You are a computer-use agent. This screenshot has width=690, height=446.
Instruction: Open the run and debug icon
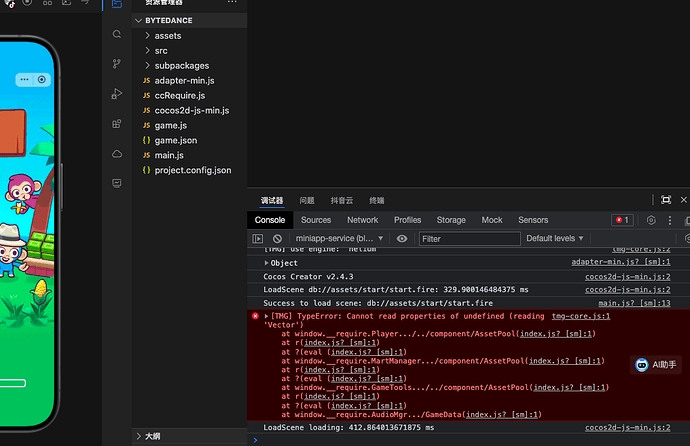pos(117,94)
